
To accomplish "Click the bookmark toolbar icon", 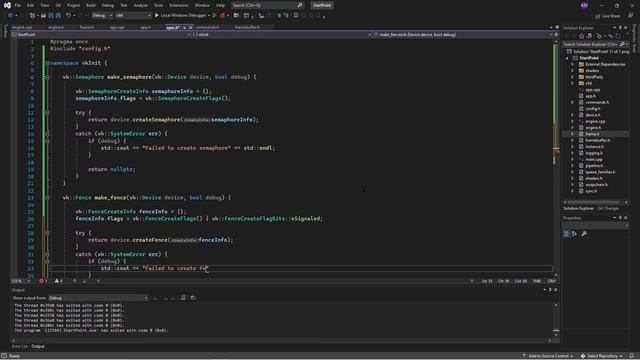I will tap(296, 16).
